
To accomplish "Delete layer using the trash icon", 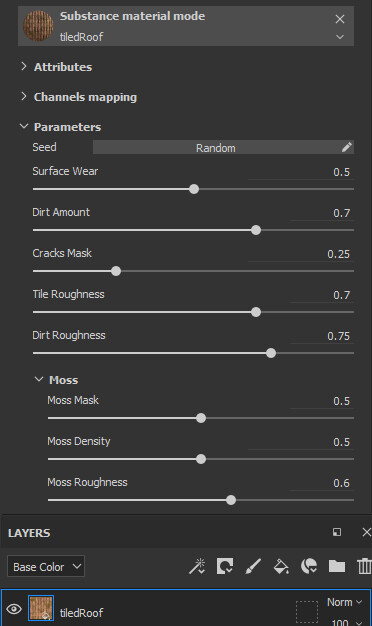I will [364, 566].
